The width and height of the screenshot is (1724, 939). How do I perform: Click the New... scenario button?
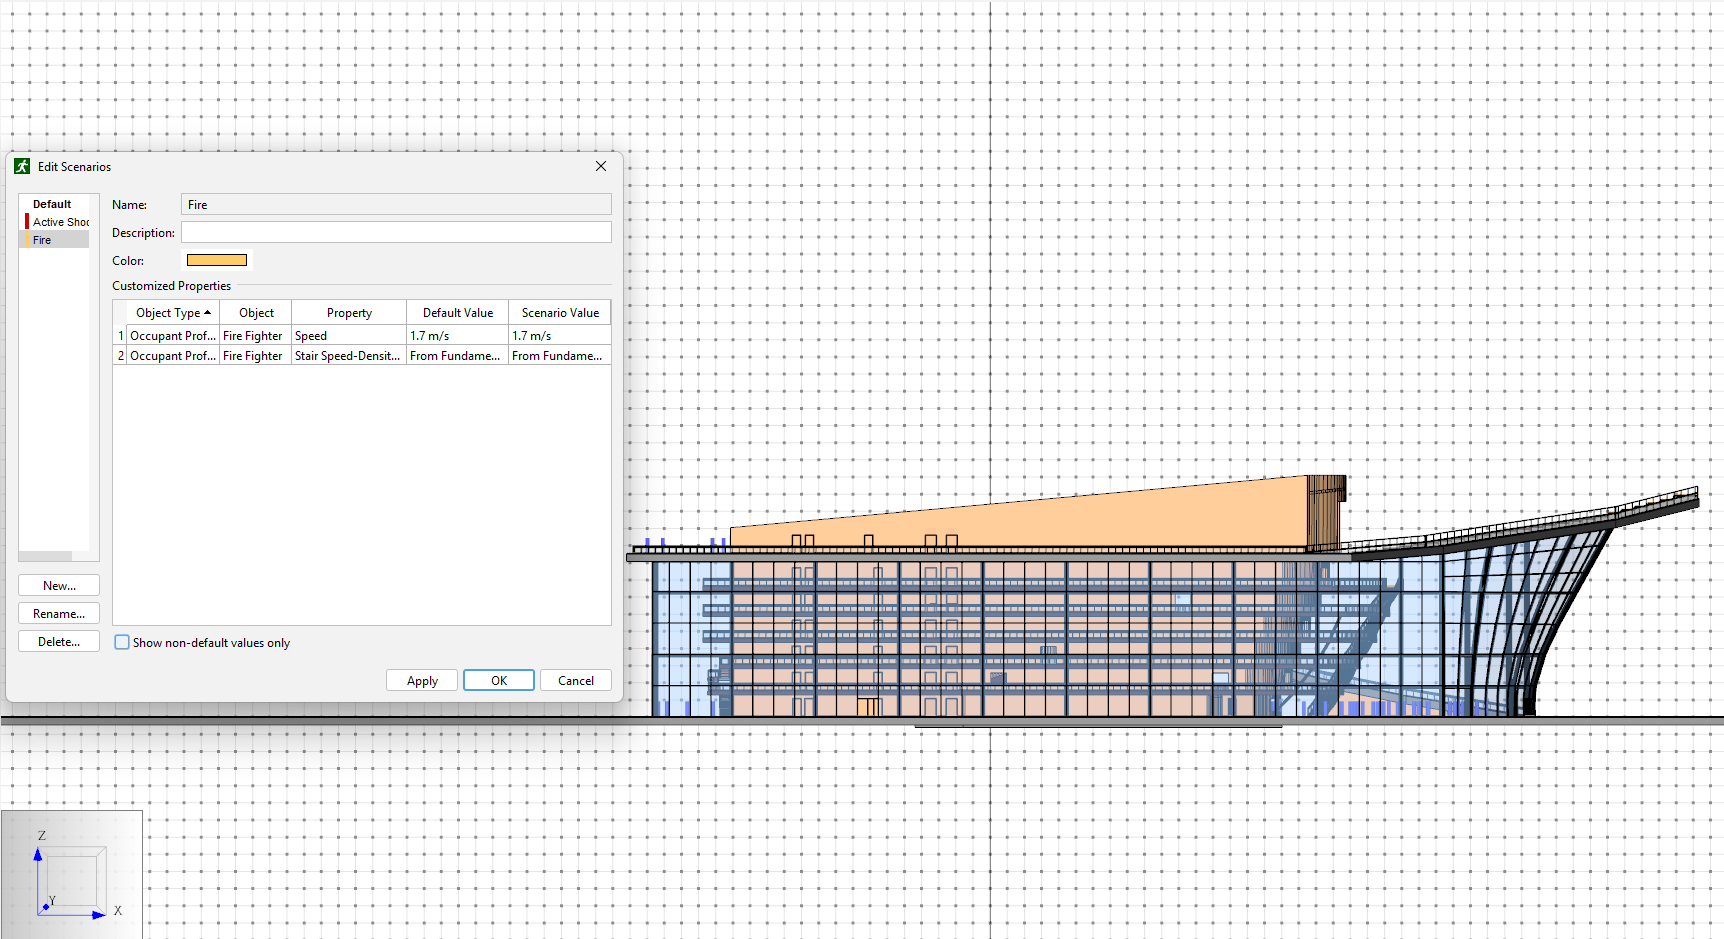tap(59, 586)
